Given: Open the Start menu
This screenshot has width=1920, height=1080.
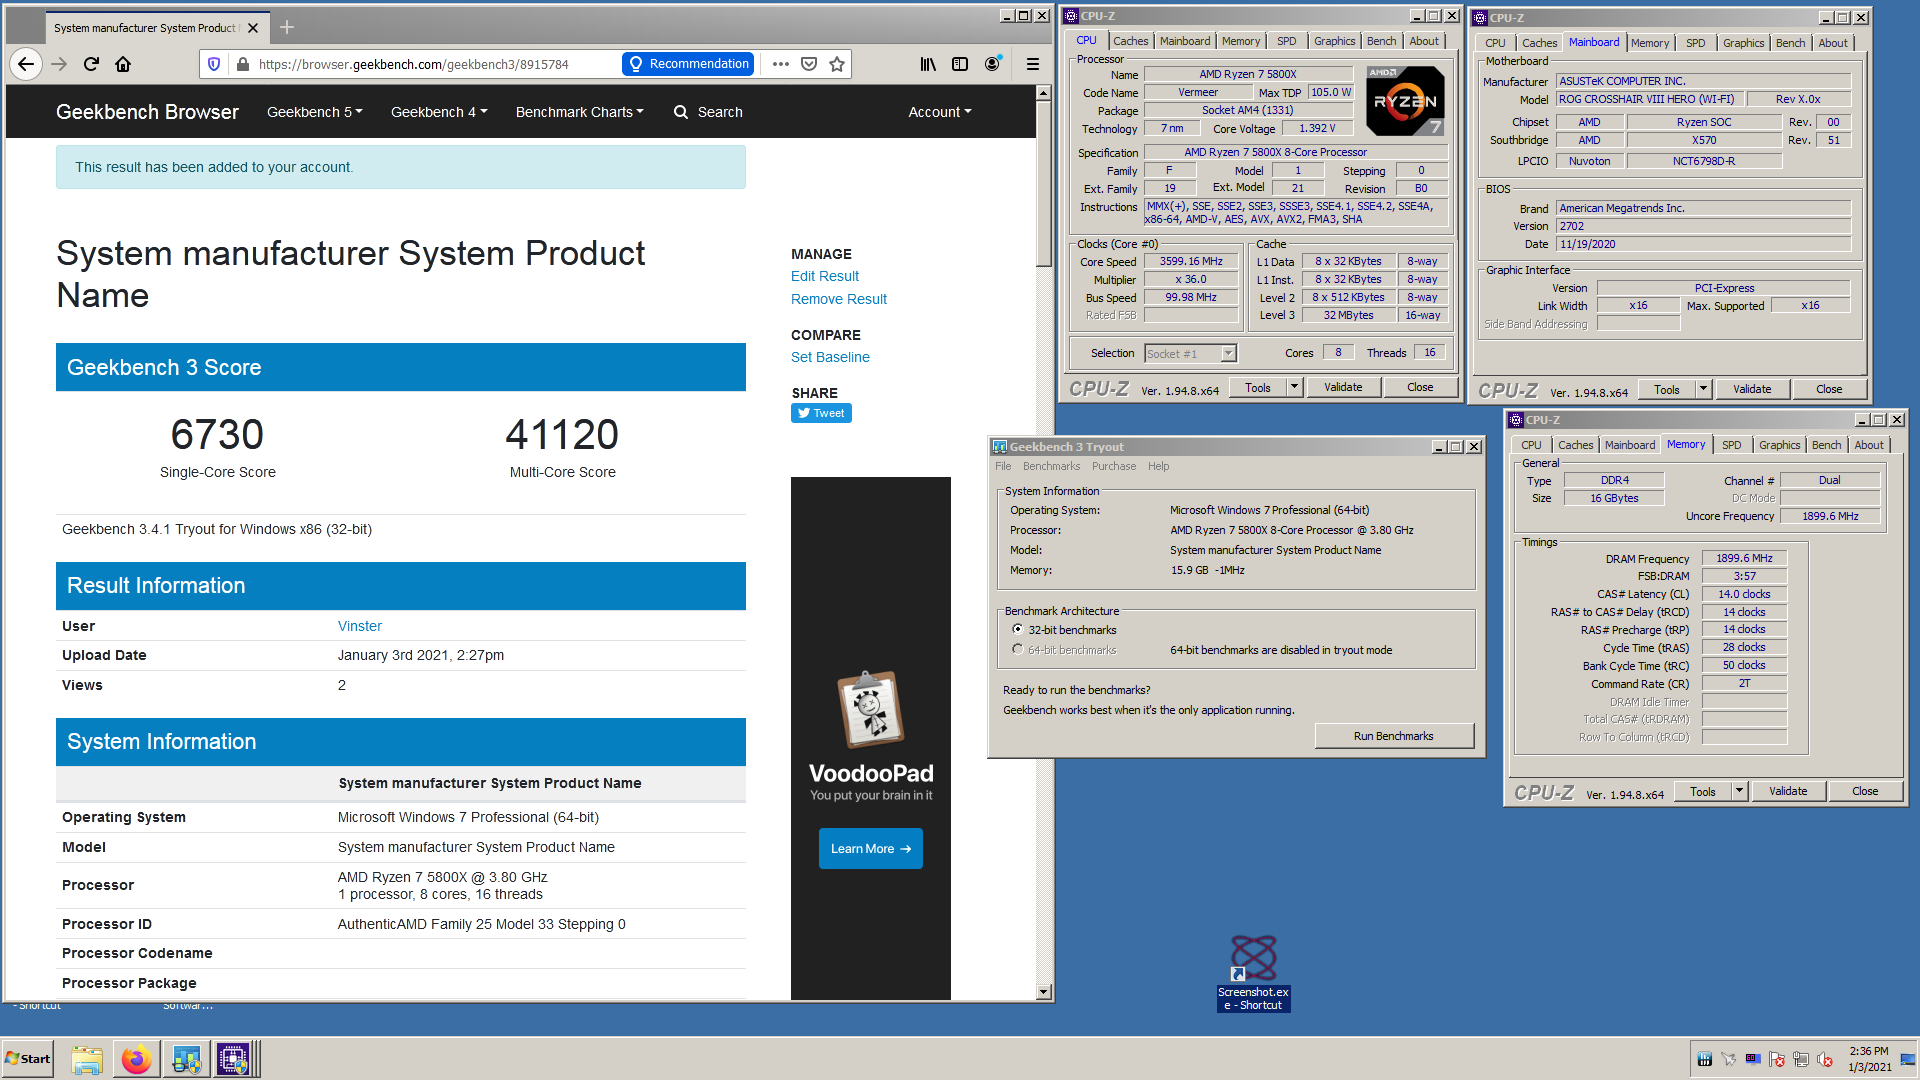Looking at the screenshot, I should coord(27,1059).
